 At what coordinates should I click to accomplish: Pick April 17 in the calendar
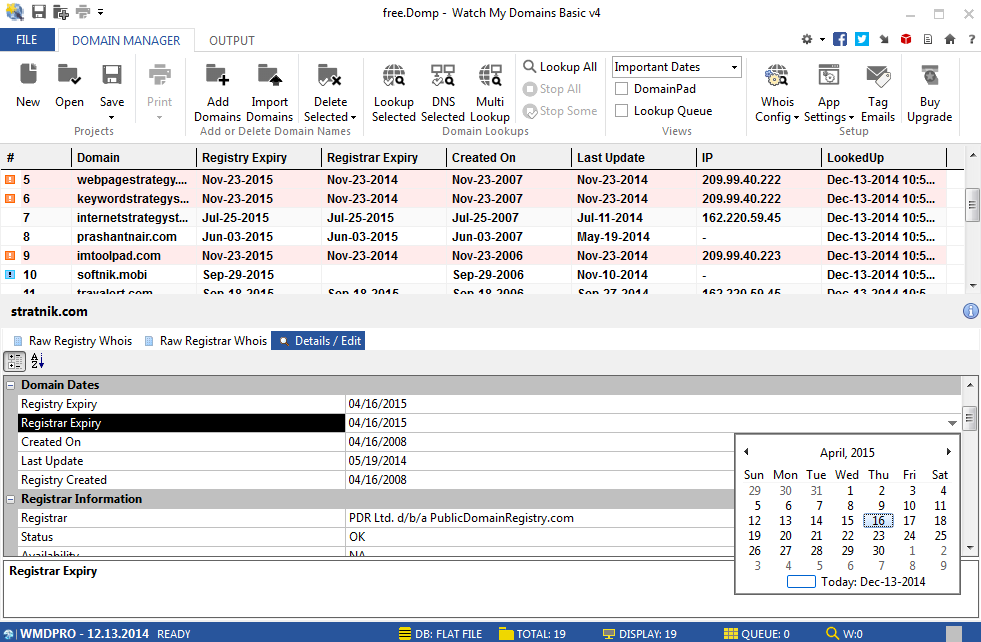pyautogui.click(x=909, y=521)
